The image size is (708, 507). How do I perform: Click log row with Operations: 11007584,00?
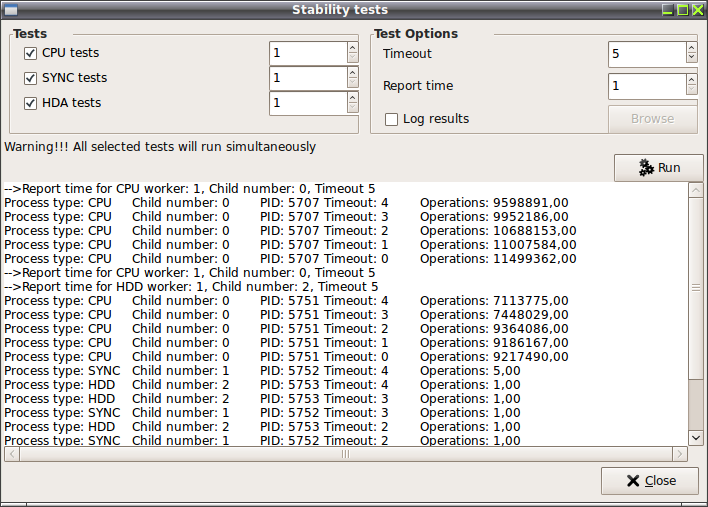coord(290,245)
